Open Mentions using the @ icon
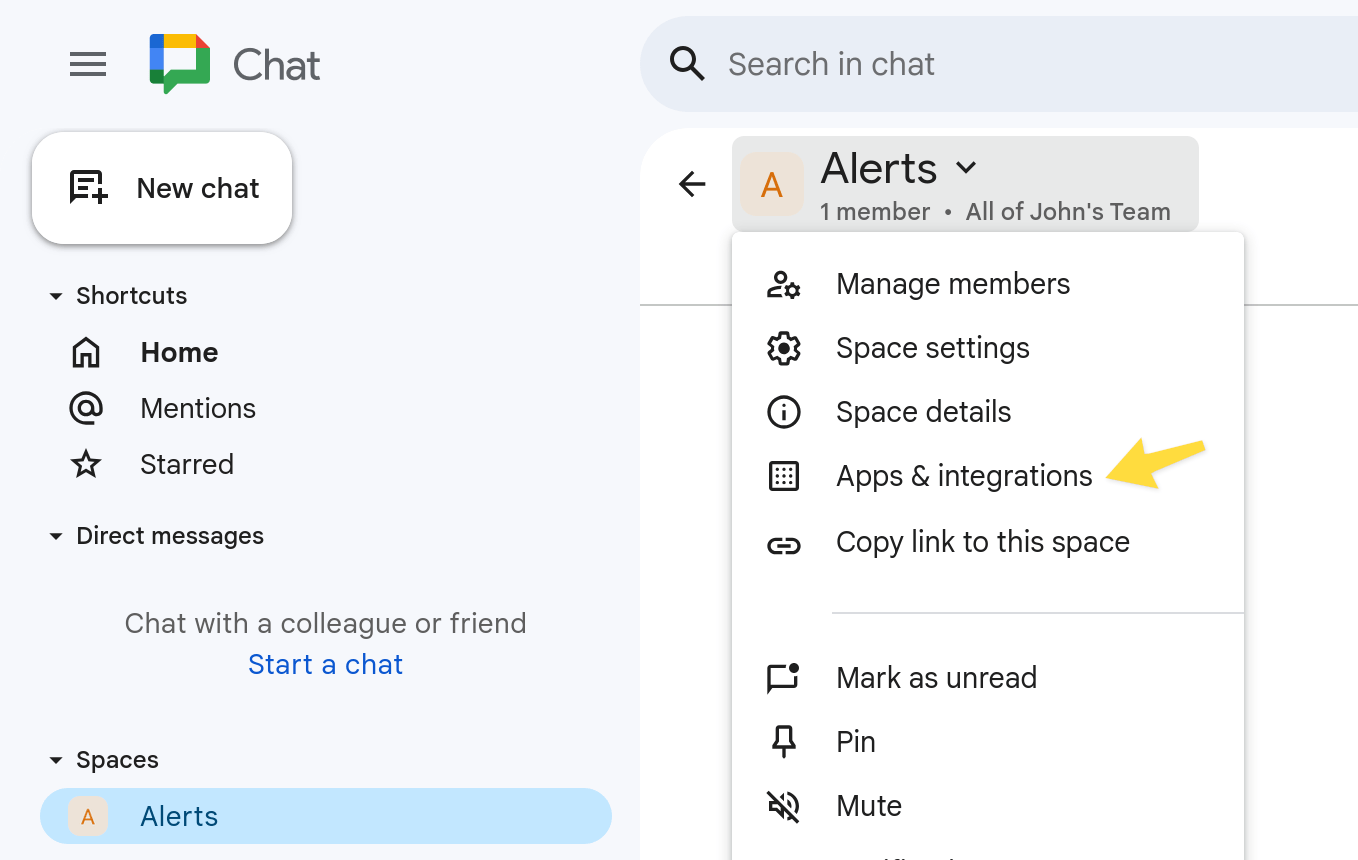The width and height of the screenshot is (1358, 860). point(86,408)
